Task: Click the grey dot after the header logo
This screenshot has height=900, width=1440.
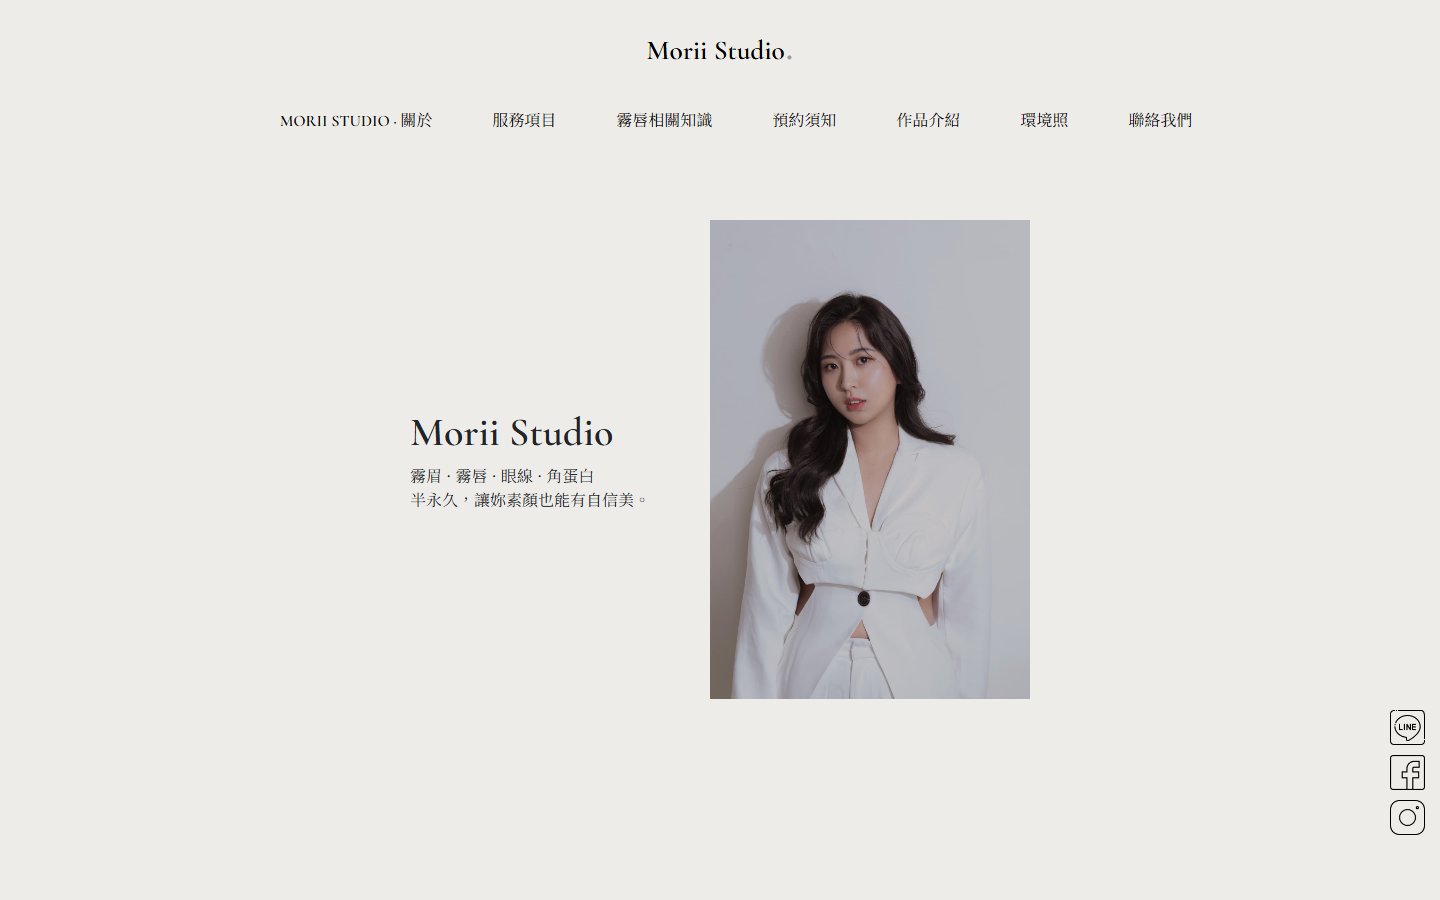Action: 789,58
